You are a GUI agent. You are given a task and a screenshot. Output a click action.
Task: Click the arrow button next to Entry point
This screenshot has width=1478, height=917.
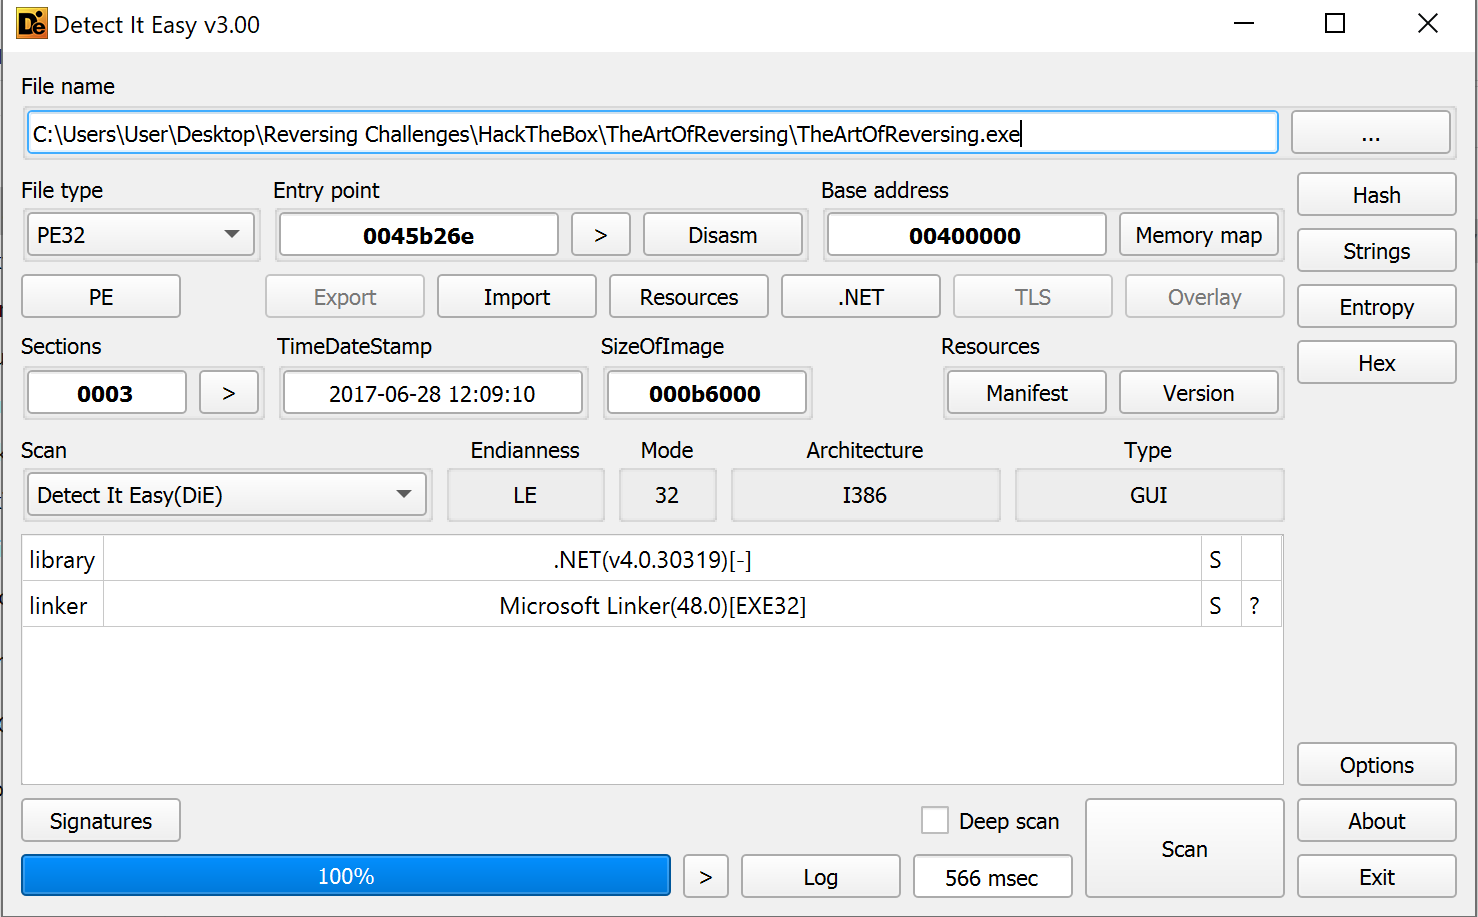(x=600, y=235)
